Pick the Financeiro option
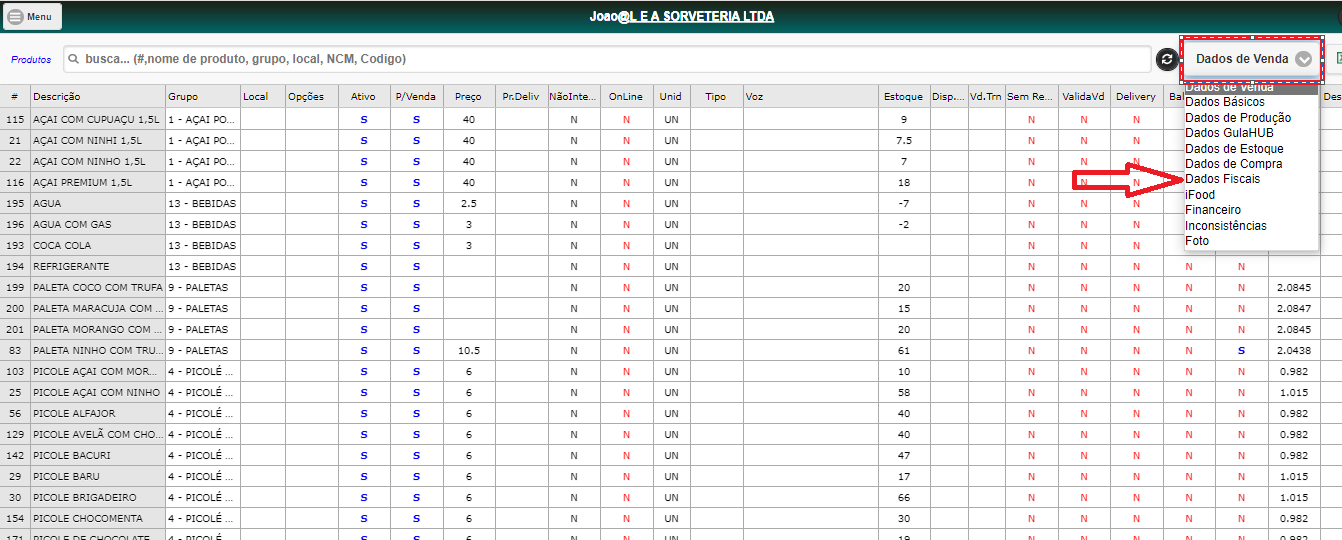 pyautogui.click(x=1212, y=210)
